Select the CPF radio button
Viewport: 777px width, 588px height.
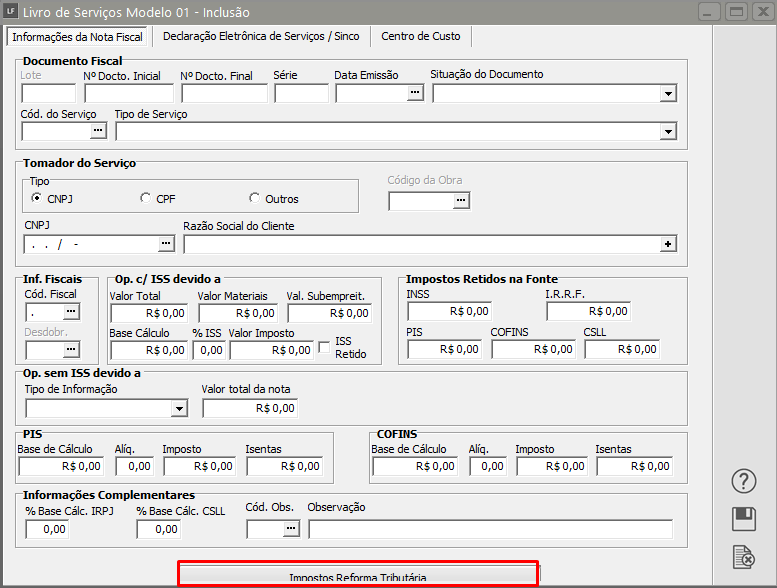(x=145, y=198)
